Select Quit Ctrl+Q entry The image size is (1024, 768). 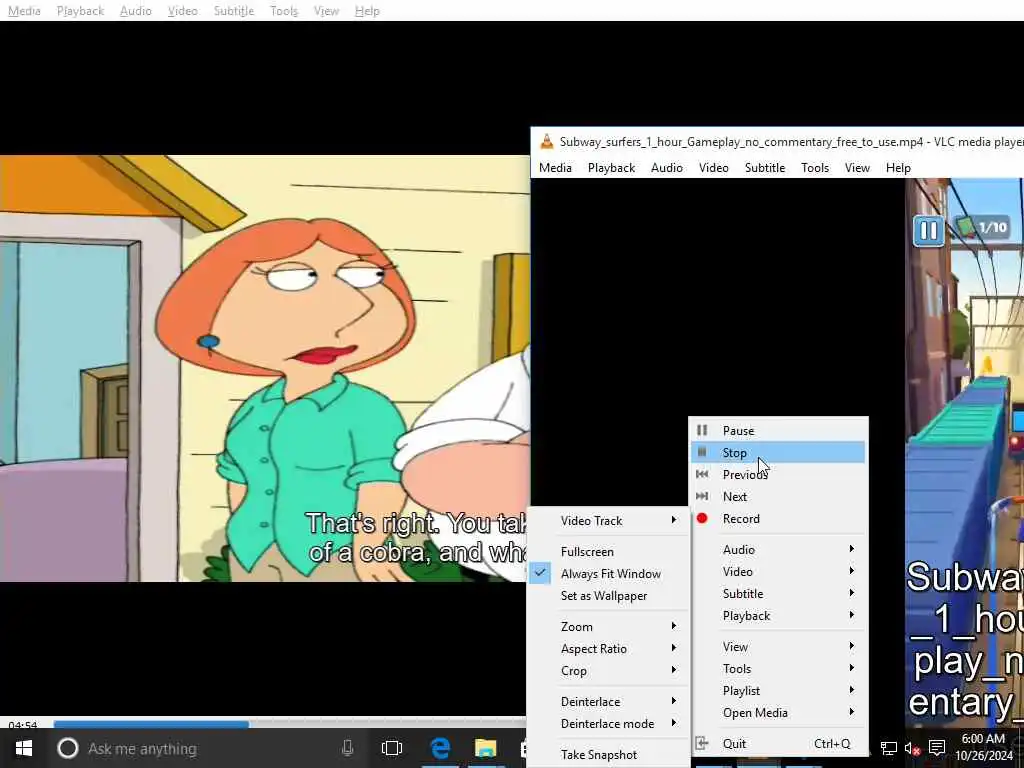click(778, 743)
